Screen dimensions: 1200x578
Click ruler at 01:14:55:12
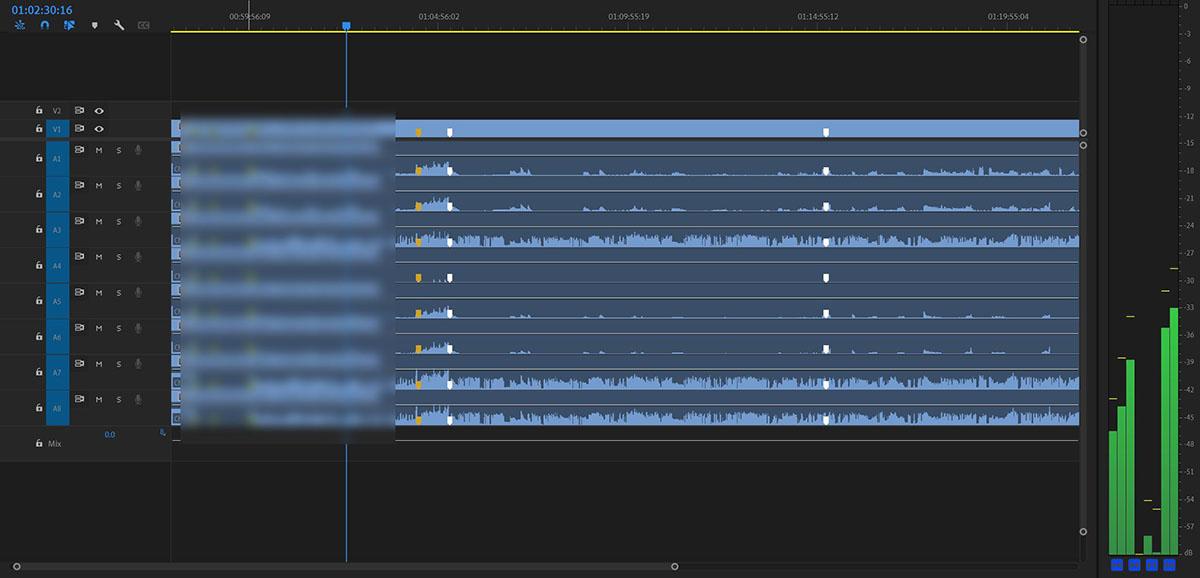point(818,16)
